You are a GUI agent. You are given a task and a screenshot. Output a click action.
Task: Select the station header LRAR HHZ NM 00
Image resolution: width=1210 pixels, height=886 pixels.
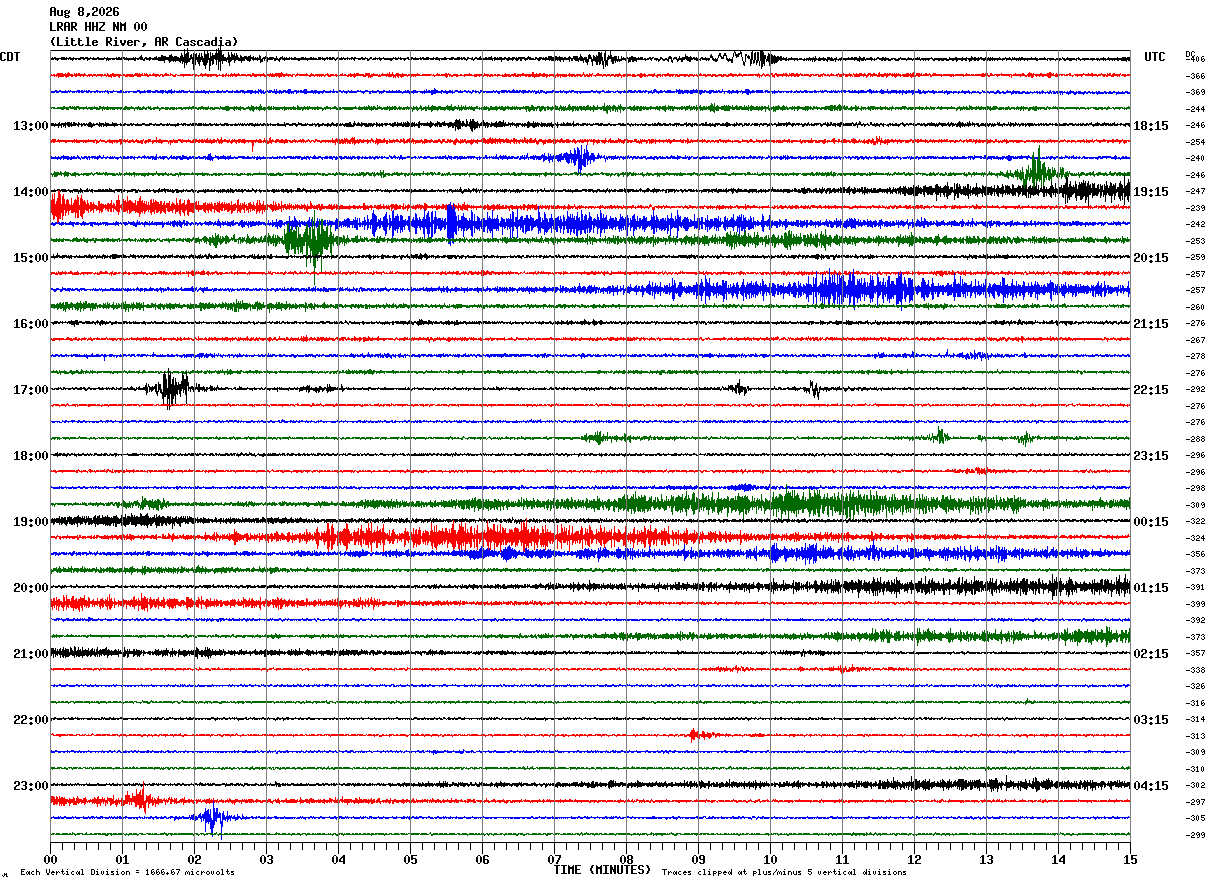pos(98,27)
